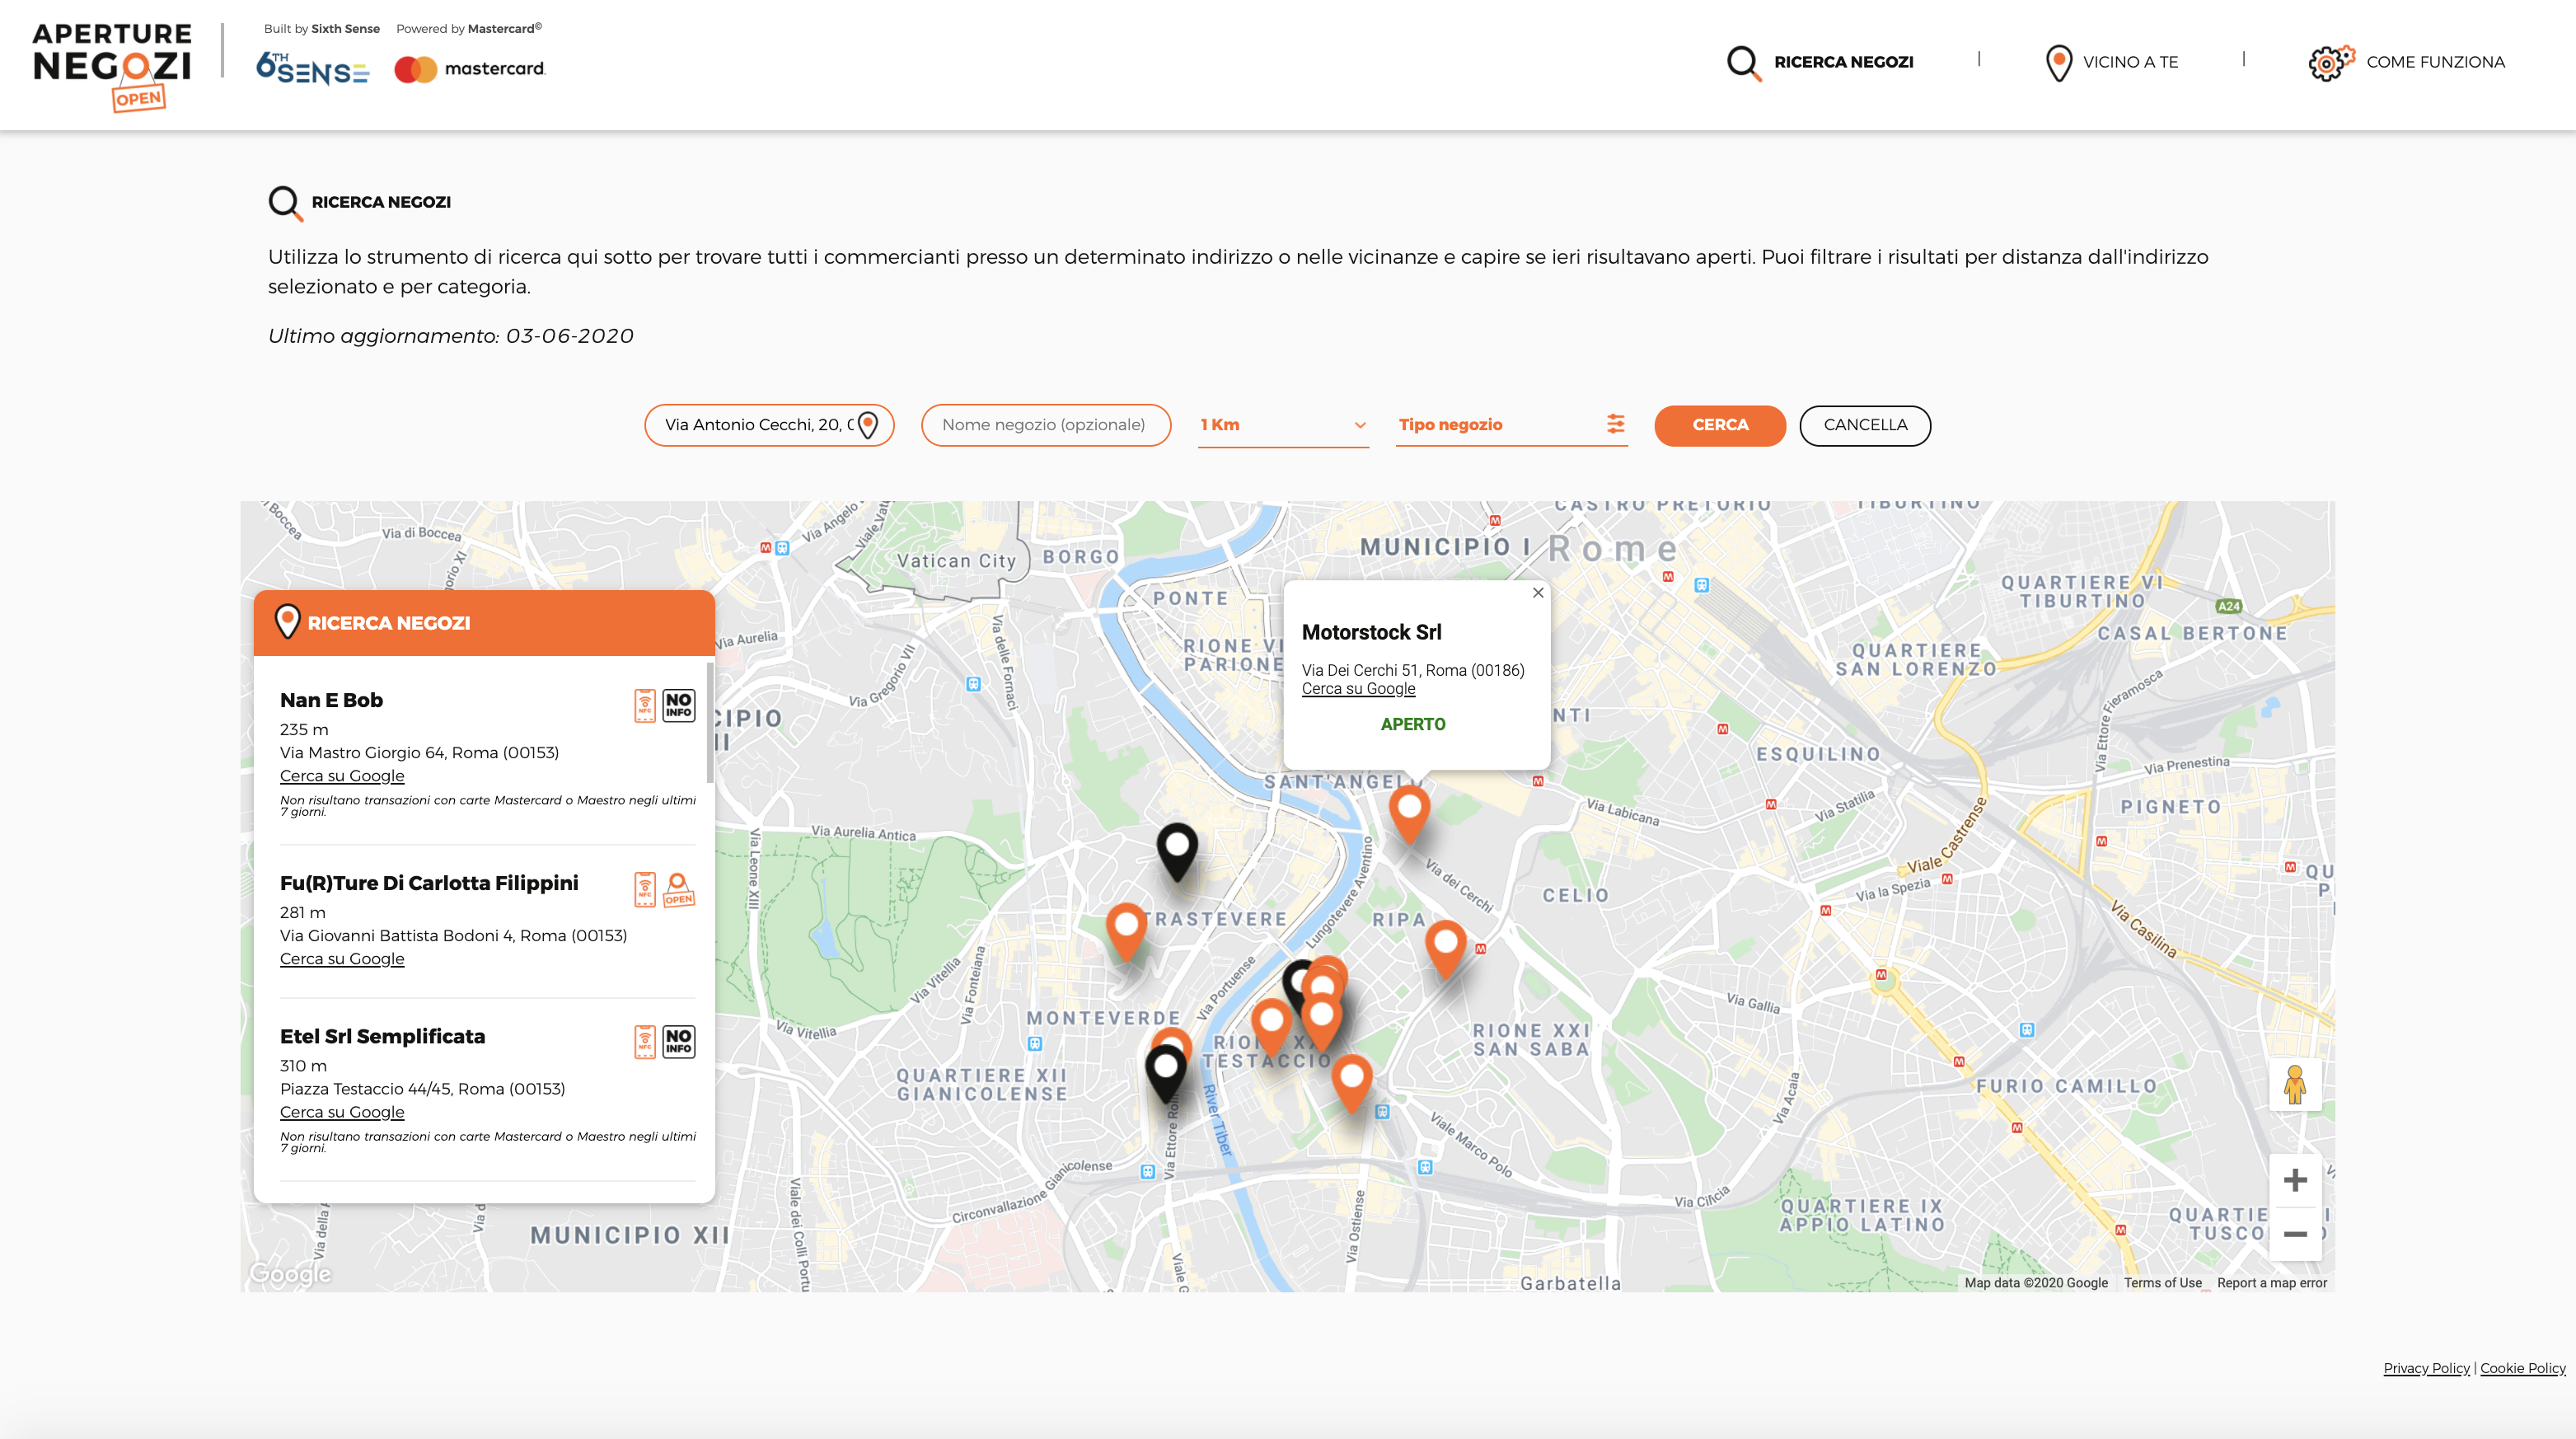The width and height of the screenshot is (2576, 1439).
Task: Click NFC icon for Etel Srl Semplificata
Action: pos(645,1042)
